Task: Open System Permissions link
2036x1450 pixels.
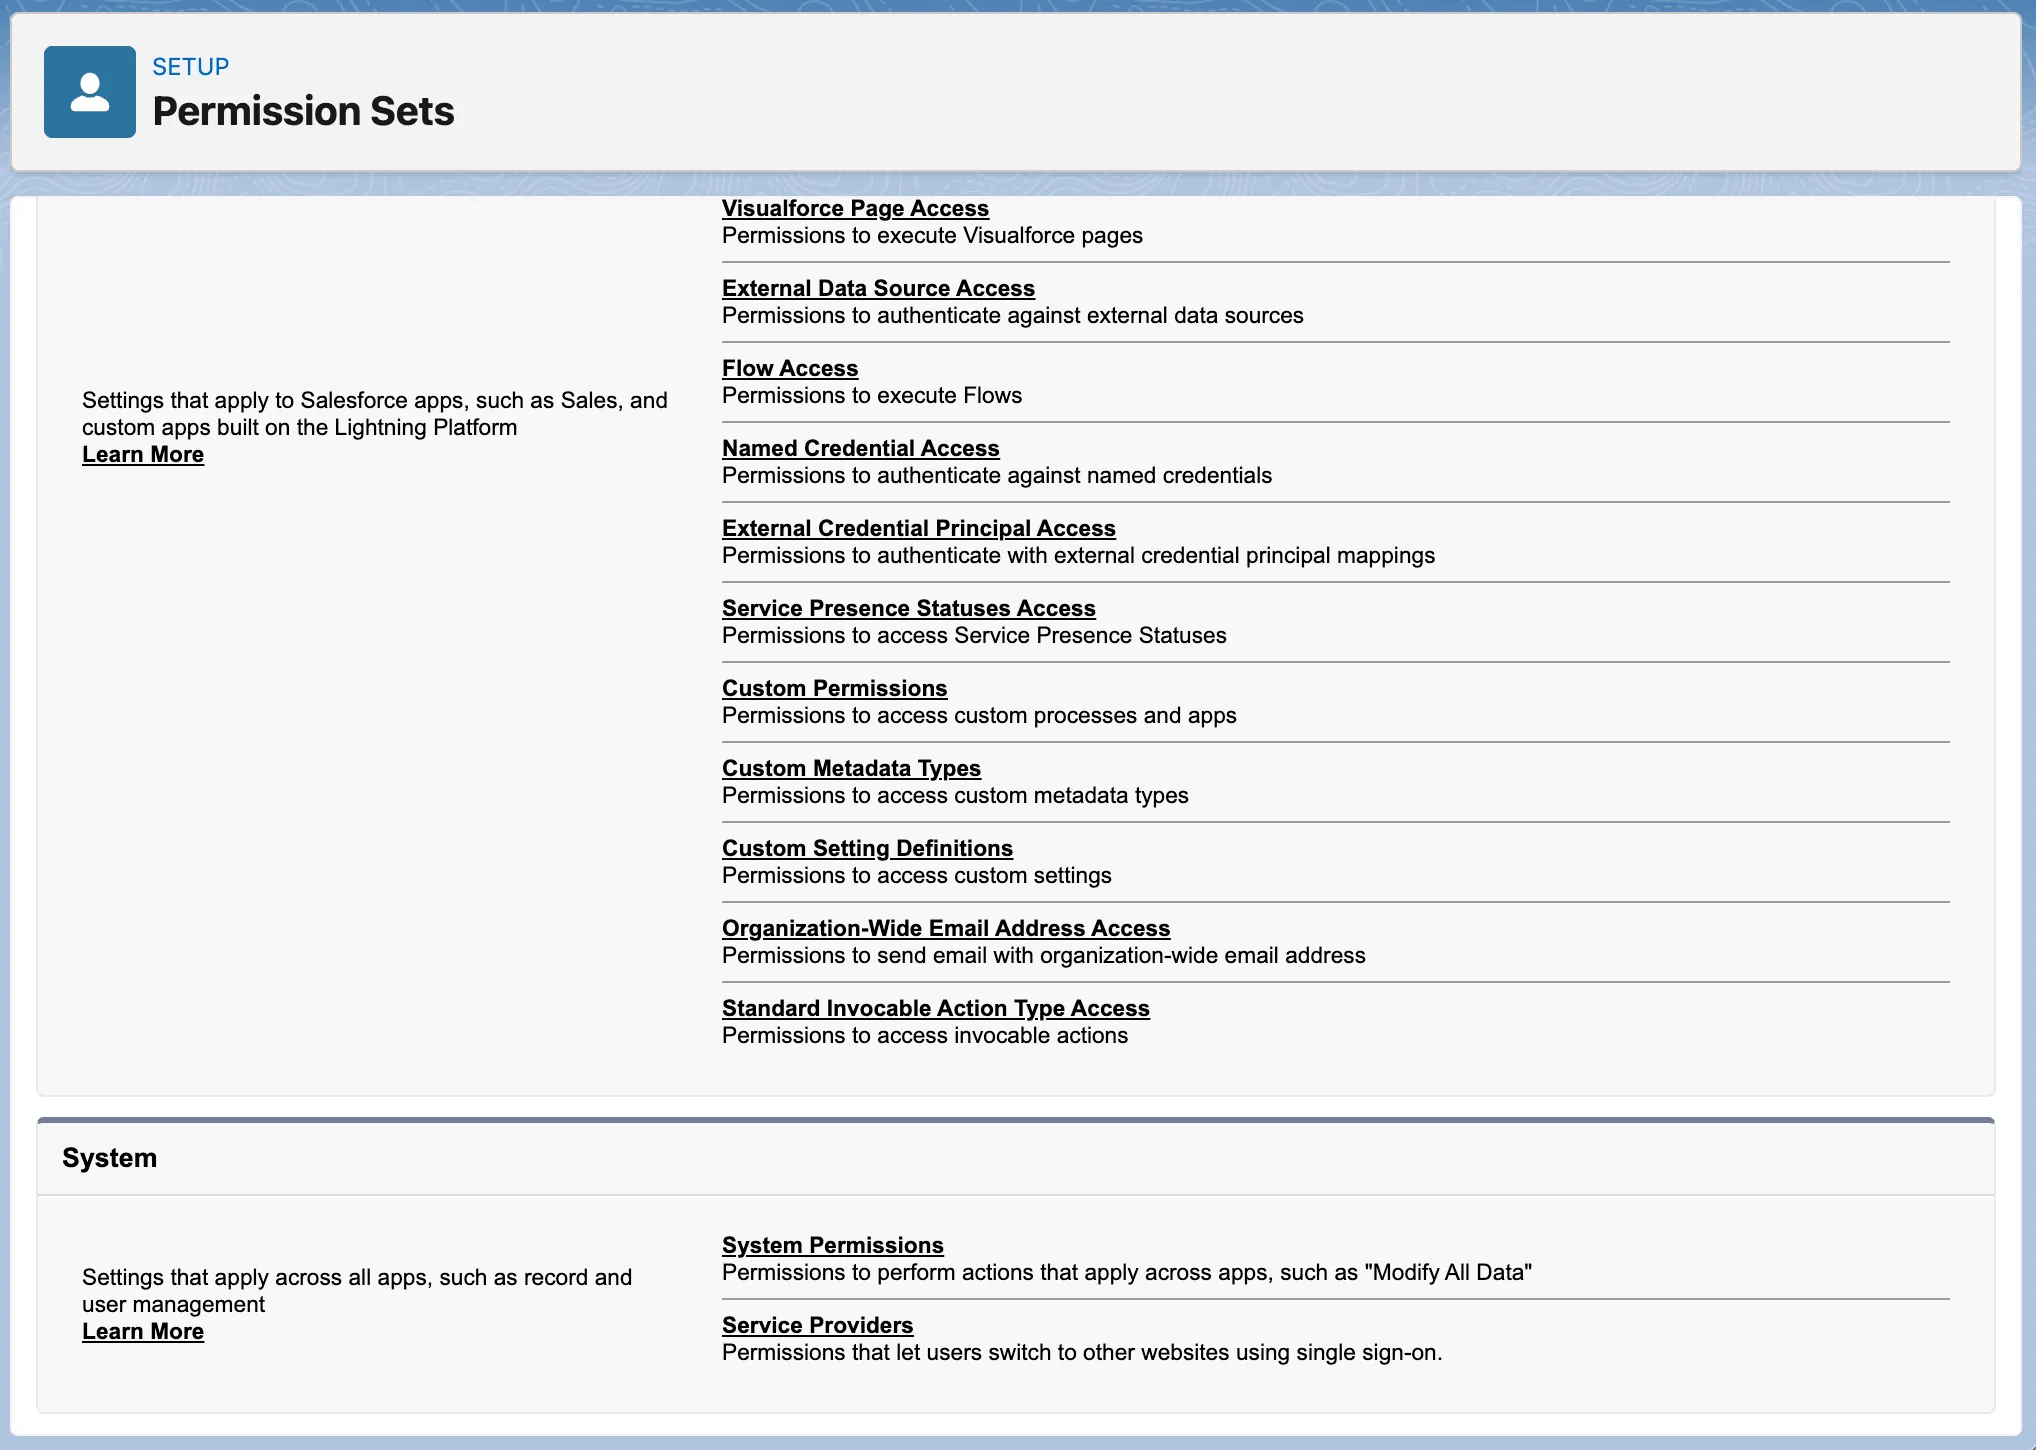Action: [x=832, y=1245]
